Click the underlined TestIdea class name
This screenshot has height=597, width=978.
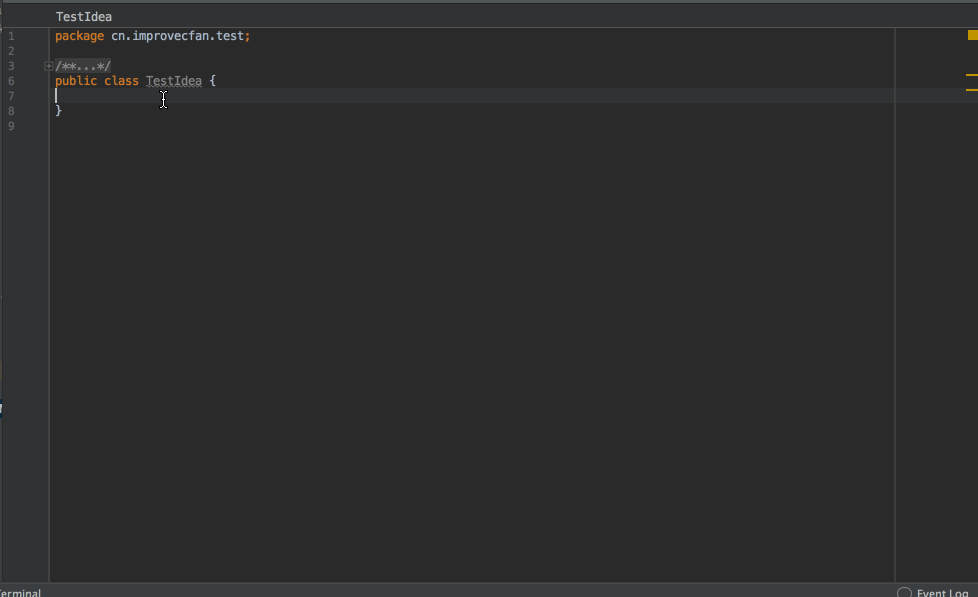pyautogui.click(x=174, y=81)
